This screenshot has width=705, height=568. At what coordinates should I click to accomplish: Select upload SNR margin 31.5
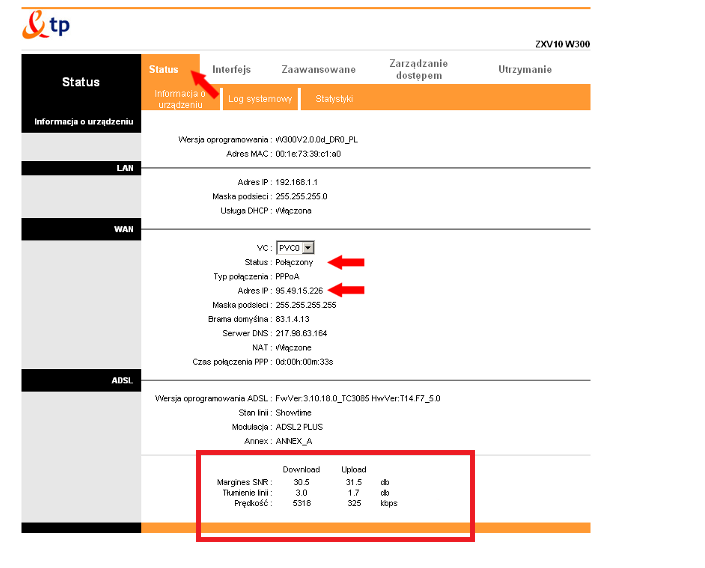point(354,482)
